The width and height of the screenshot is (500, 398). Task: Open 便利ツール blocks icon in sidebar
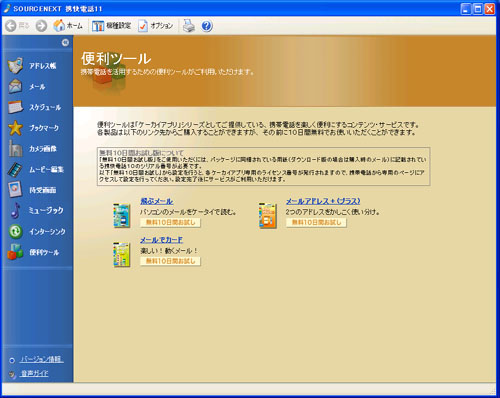pyautogui.click(x=15, y=252)
